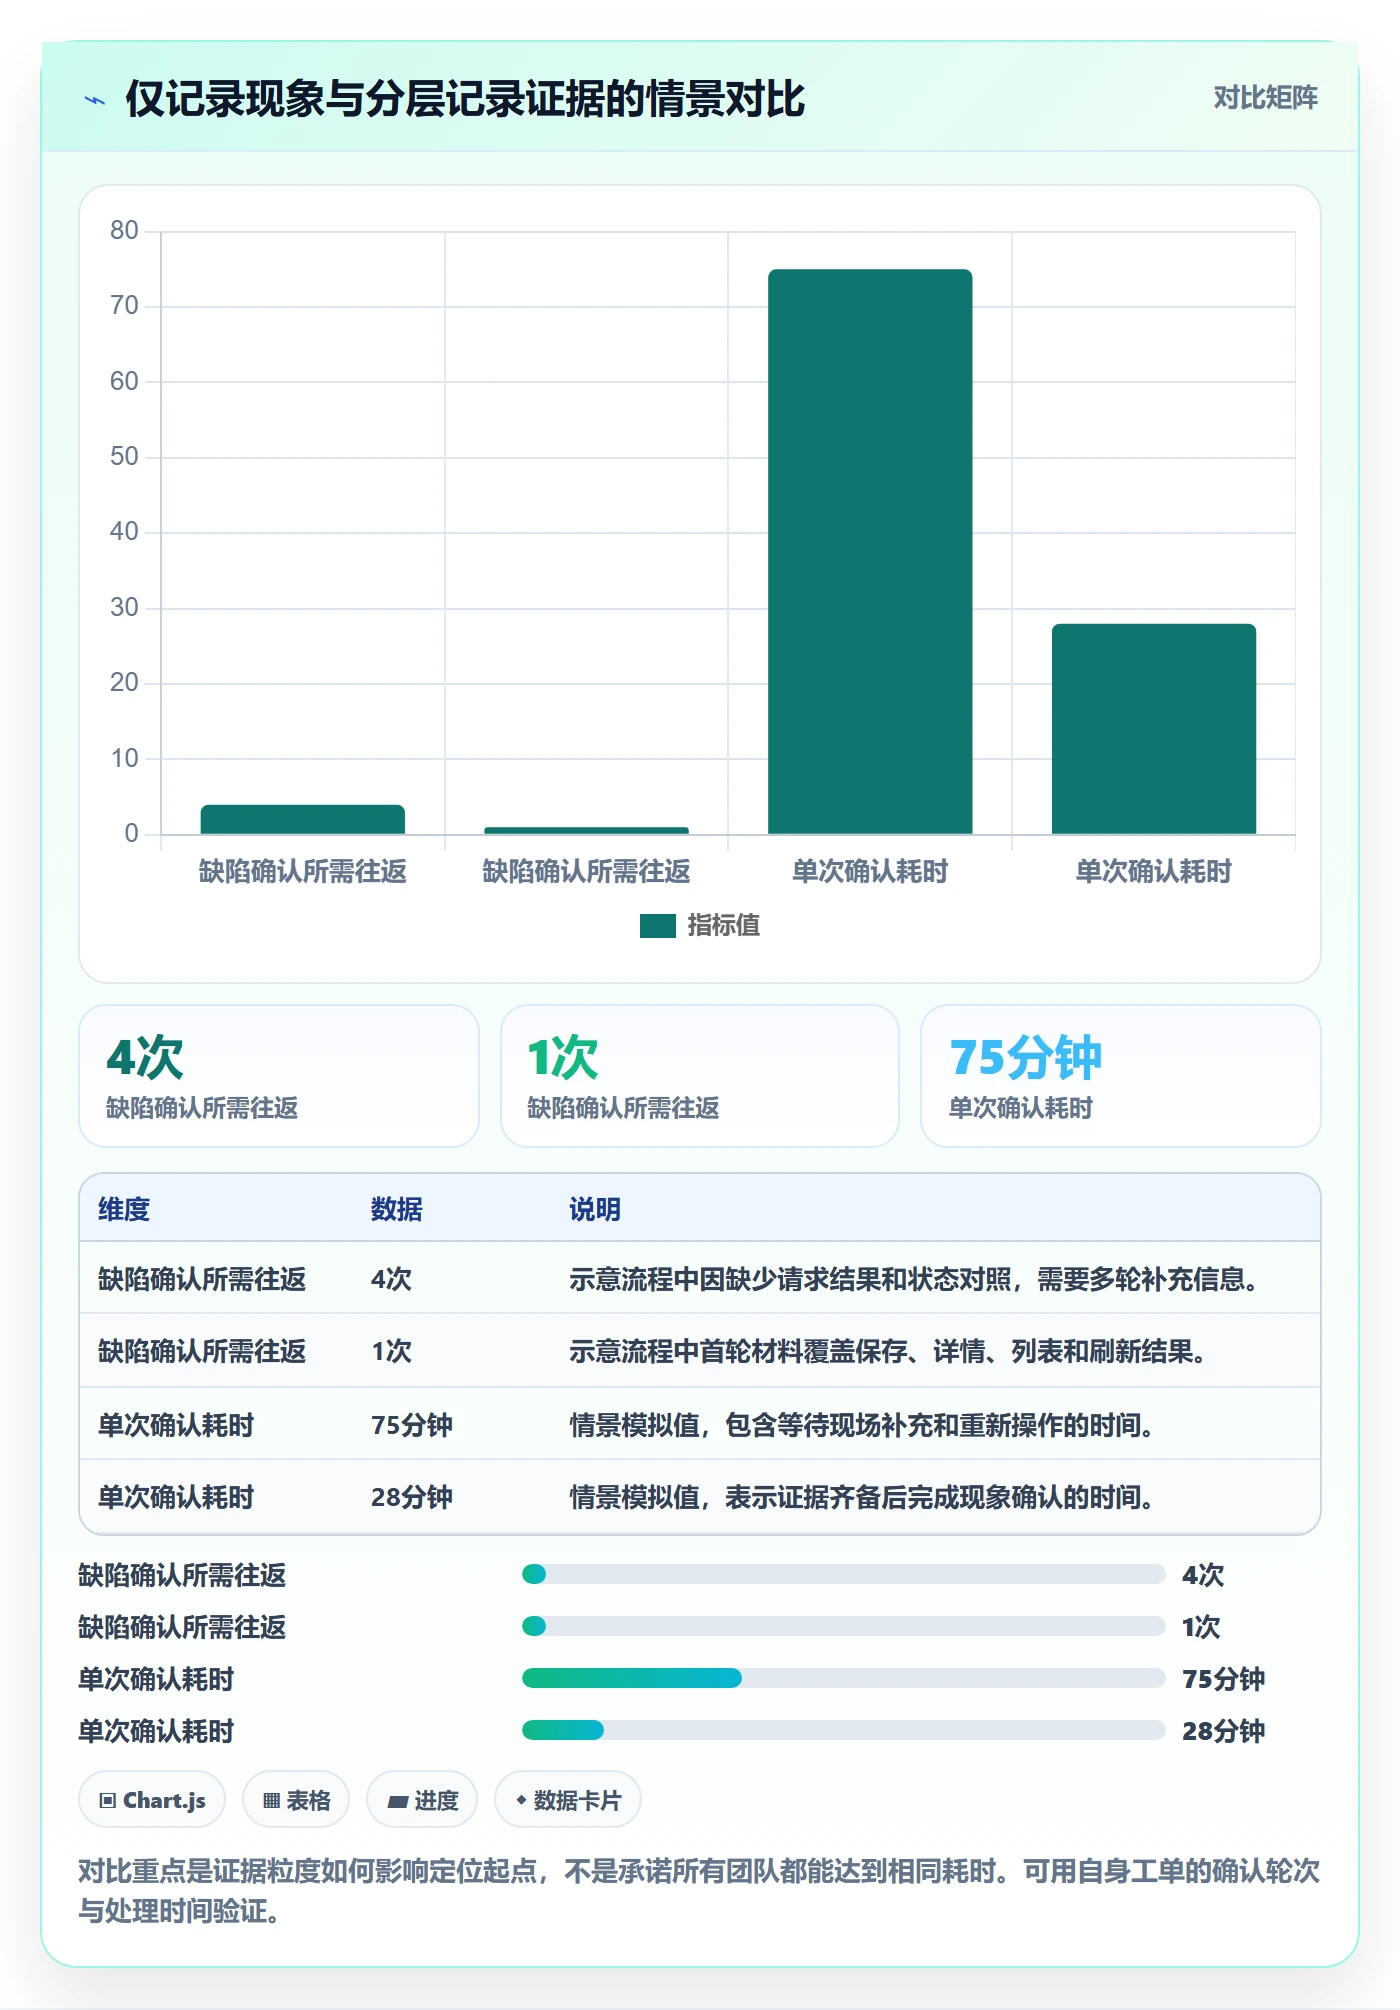Click the 数据 column header
Screen dimensions: 1400x2010
click(x=397, y=1209)
